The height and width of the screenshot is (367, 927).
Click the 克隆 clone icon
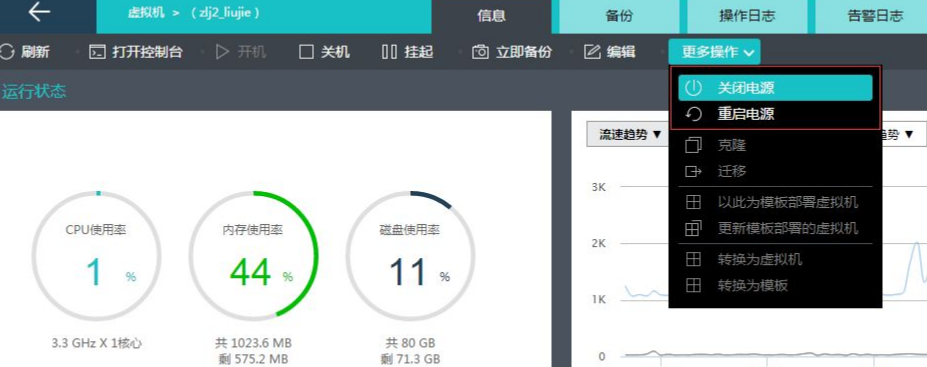click(x=693, y=145)
